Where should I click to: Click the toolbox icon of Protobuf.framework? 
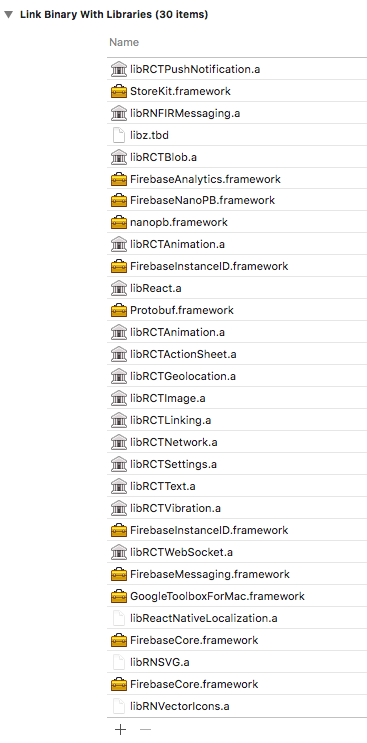[118, 310]
